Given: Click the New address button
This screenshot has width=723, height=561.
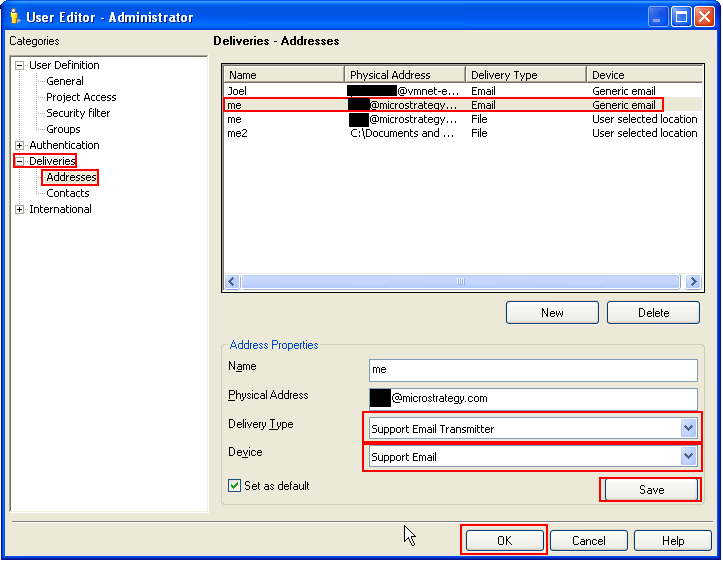Looking at the screenshot, I should (x=552, y=313).
